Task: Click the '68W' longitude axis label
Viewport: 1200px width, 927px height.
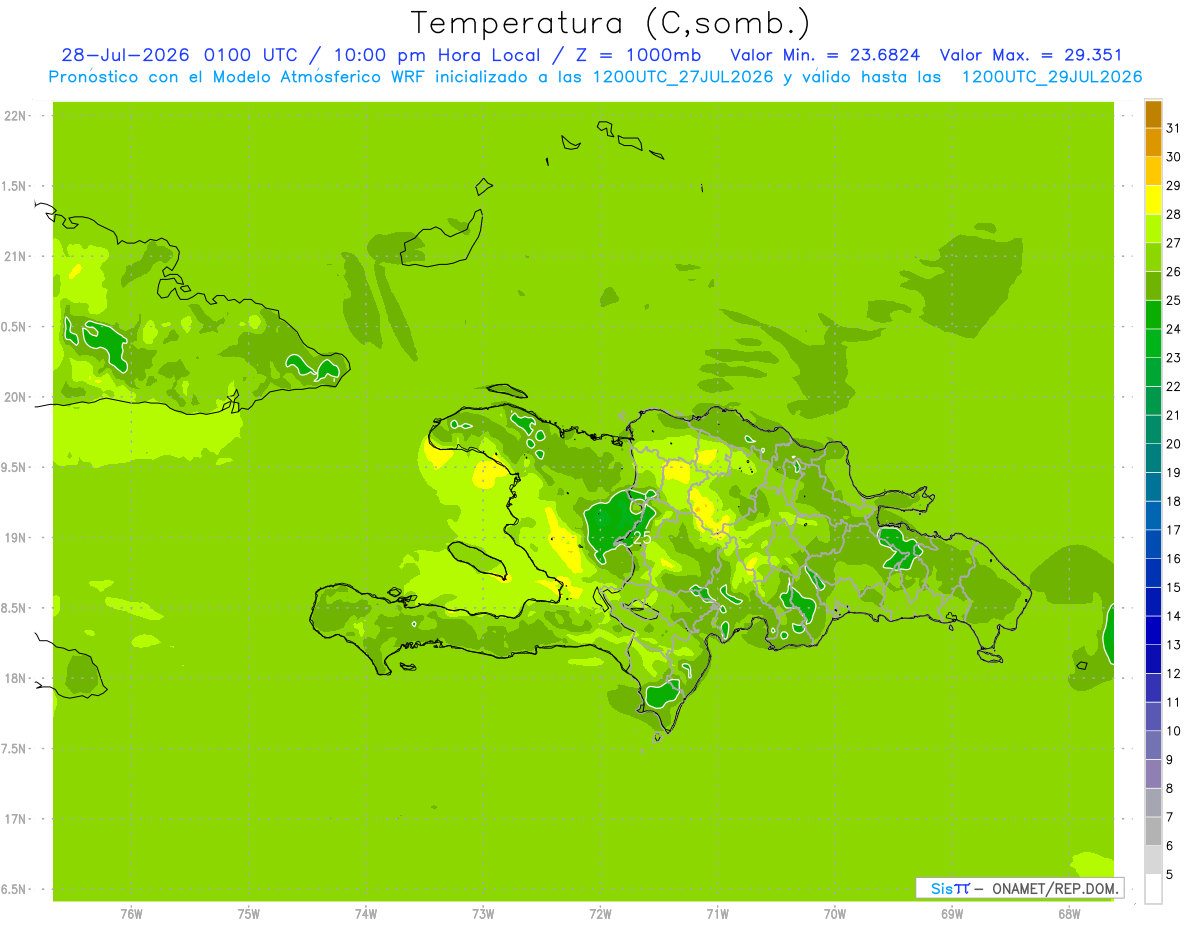Action: (x=1069, y=914)
